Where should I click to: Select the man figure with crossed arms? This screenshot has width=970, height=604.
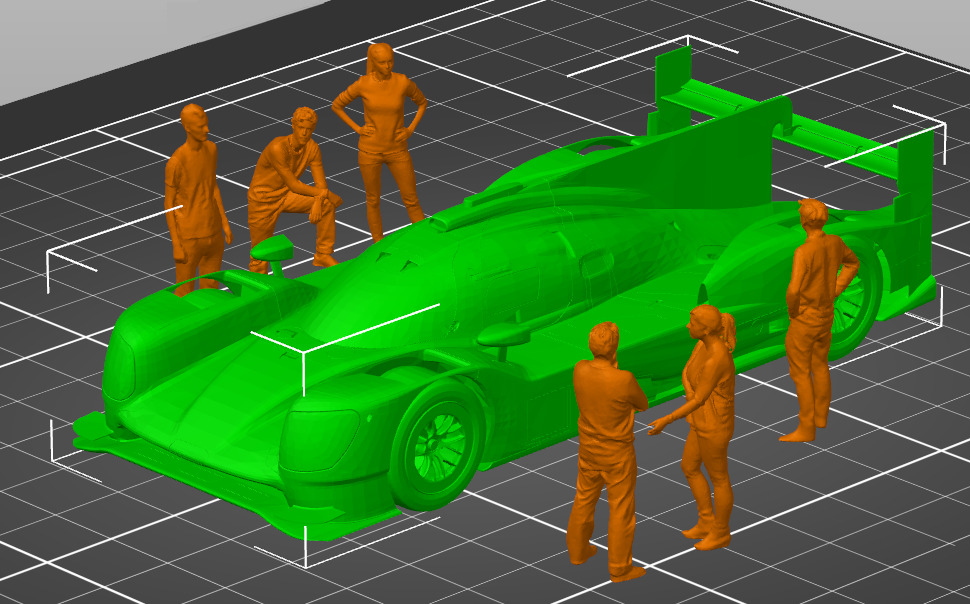(606, 452)
